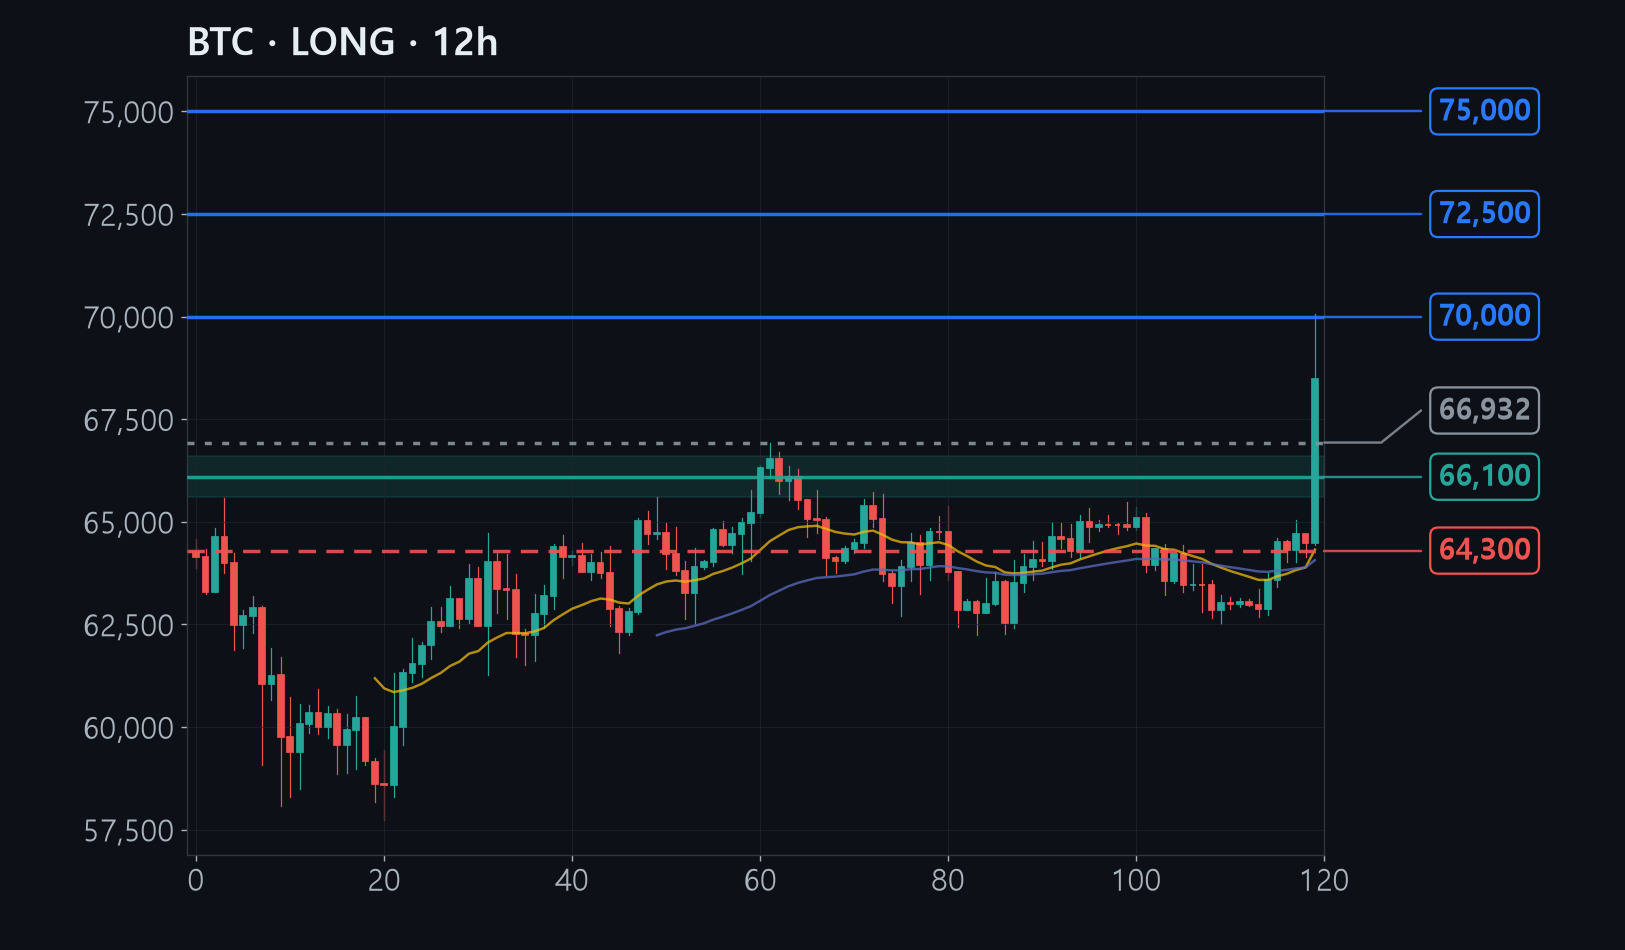Image resolution: width=1625 pixels, height=950 pixels.
Task: Click the 64,300 stop-loss price label
Action: [x=1484, y=550]
